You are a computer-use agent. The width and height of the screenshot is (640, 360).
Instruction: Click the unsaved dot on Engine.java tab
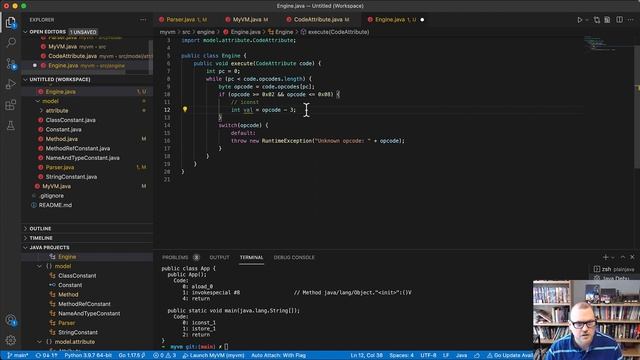(422, 20)
